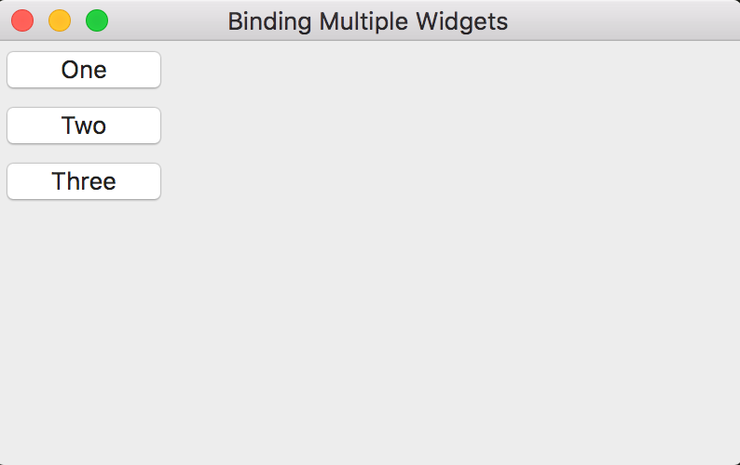Hit the green zoom circle icon
The image size is (740, 465).
pos(97,20)
